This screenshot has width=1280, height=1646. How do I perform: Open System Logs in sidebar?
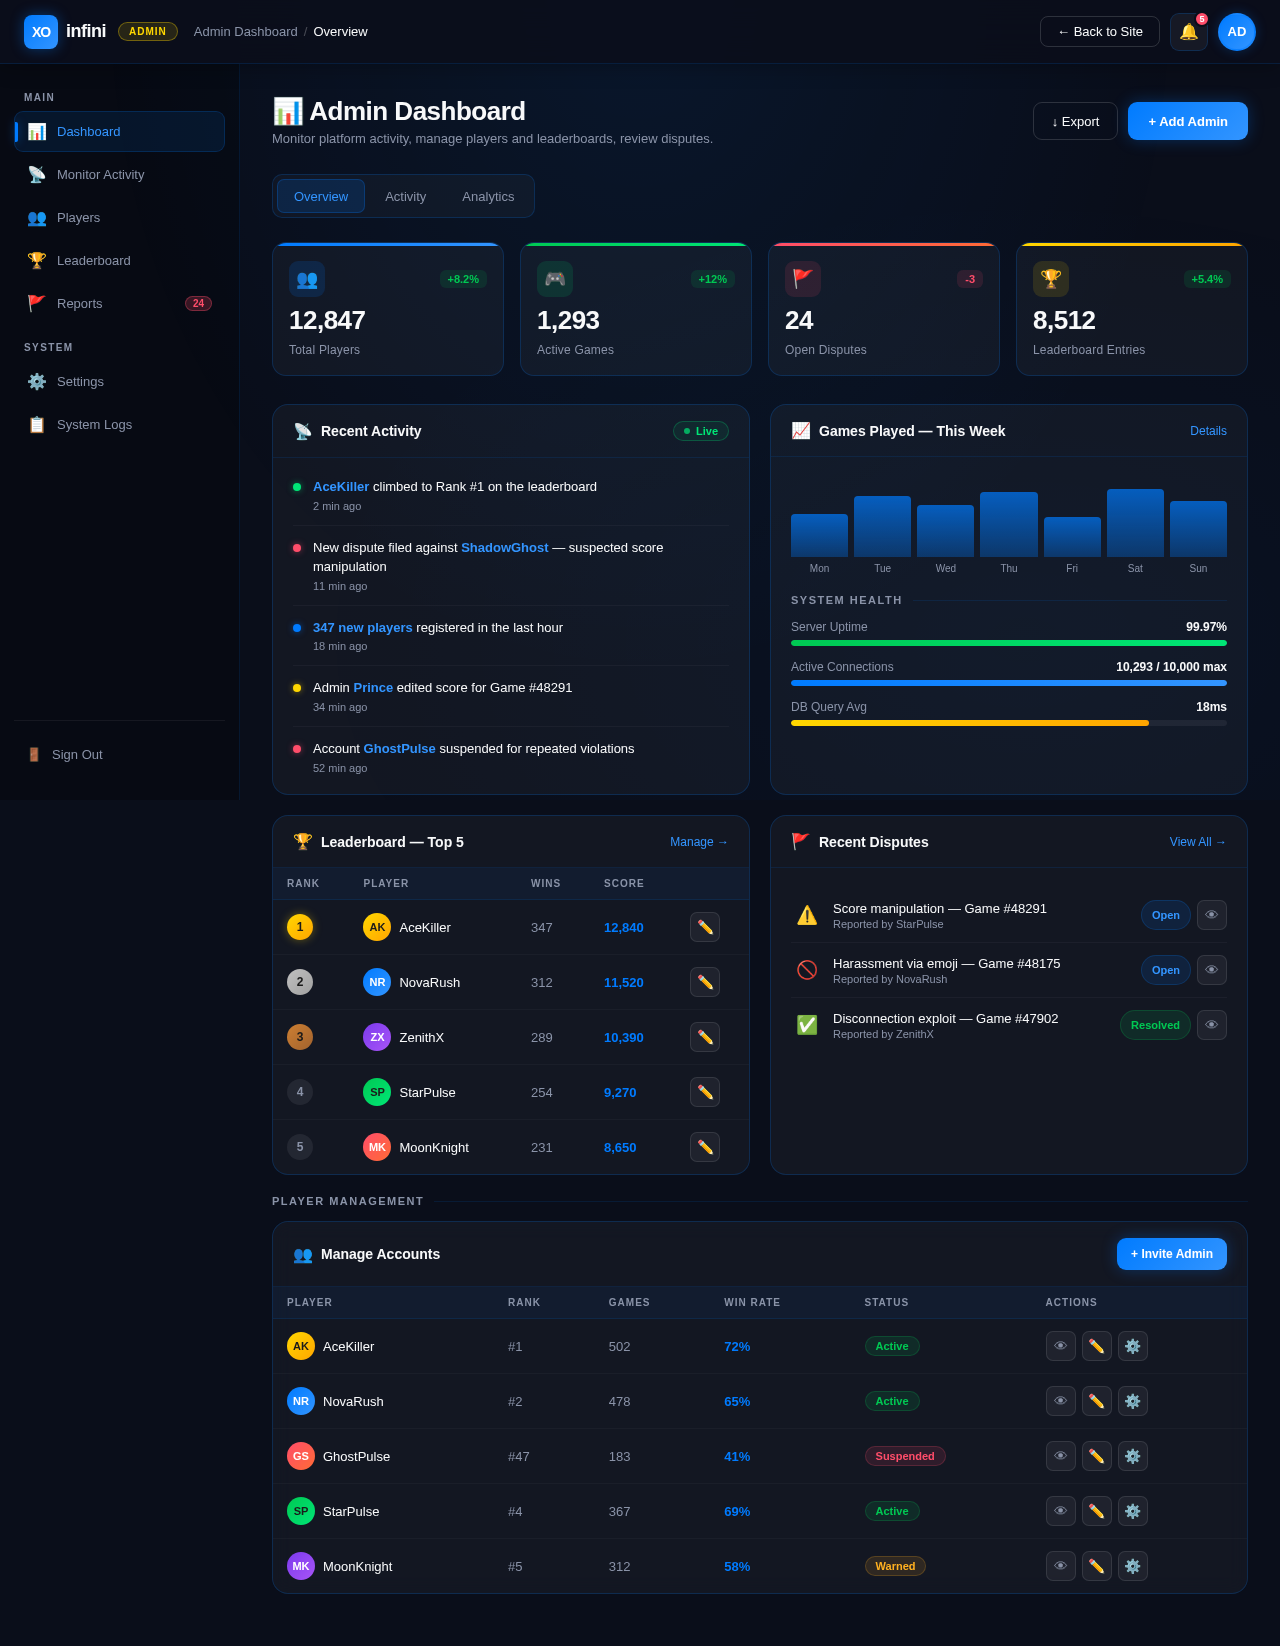coord(120,424)
